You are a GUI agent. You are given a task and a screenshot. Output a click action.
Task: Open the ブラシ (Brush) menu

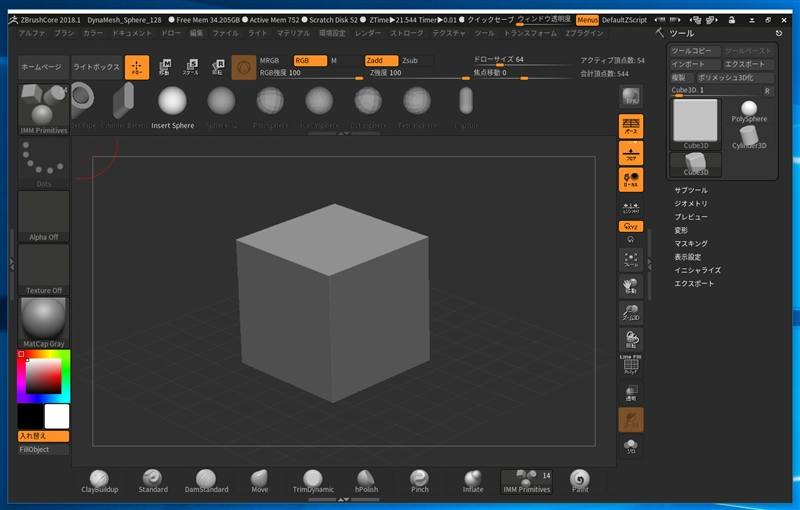[64, 33]
